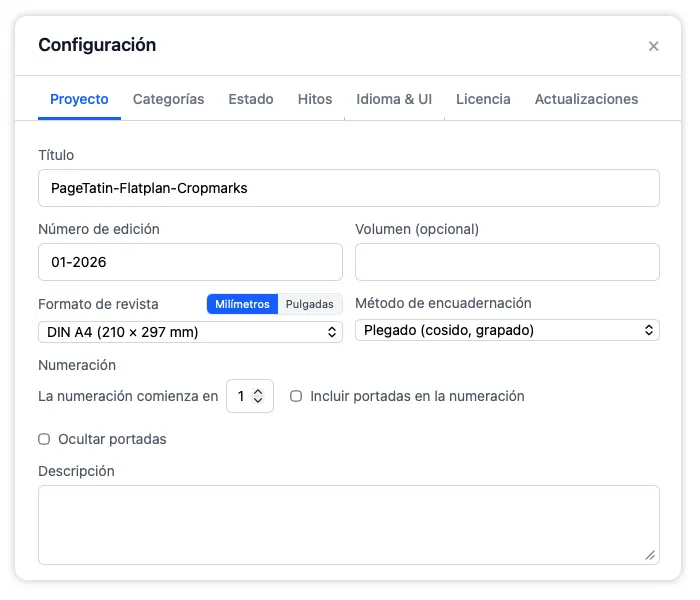Image resolution: width=700 pixels, height=600 pixels.
Task: Open the Formato de revista dropdown
Action: click(190, 332)
